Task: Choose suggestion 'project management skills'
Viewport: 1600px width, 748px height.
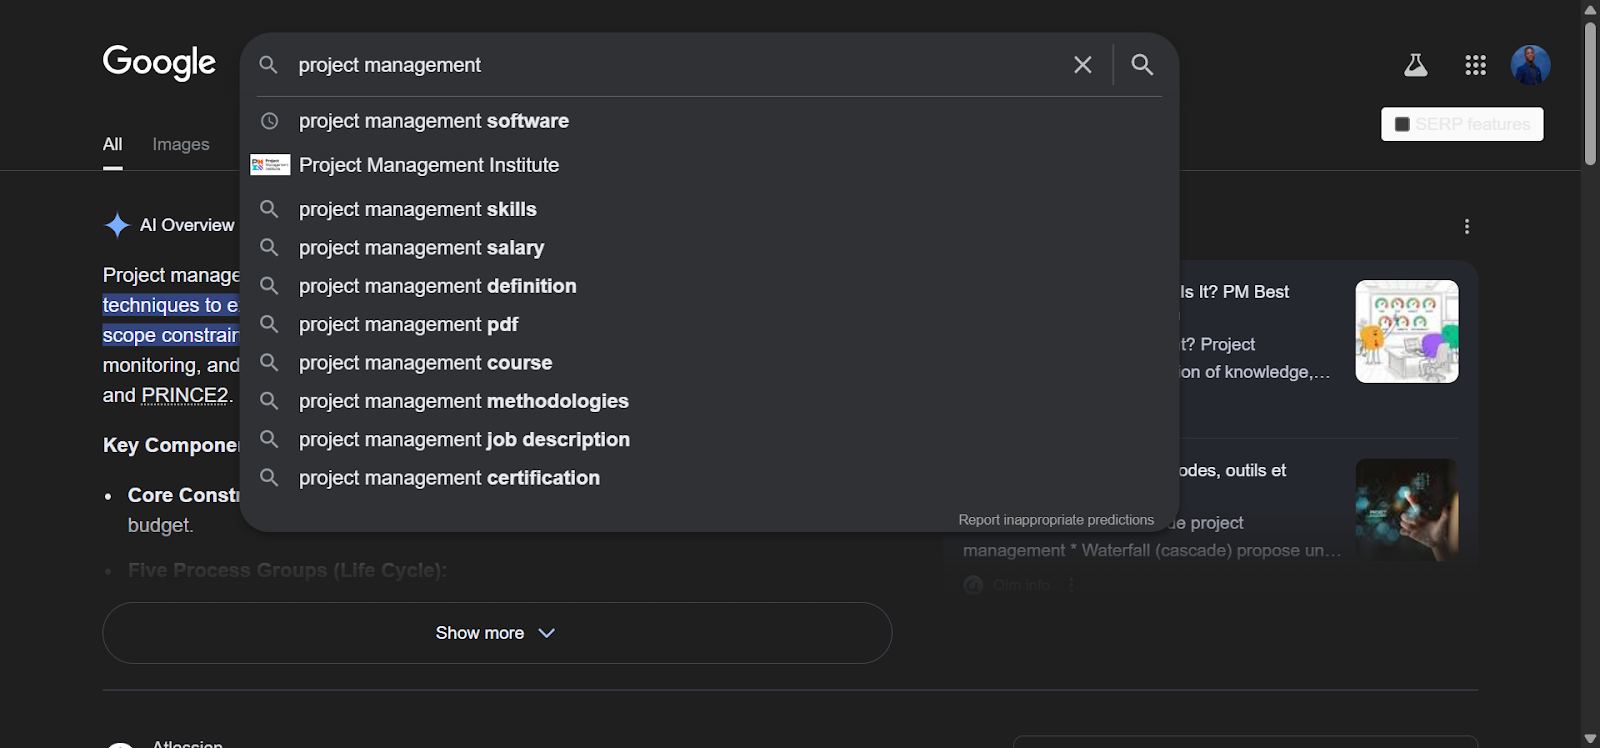Action: (x=710, y=209)
